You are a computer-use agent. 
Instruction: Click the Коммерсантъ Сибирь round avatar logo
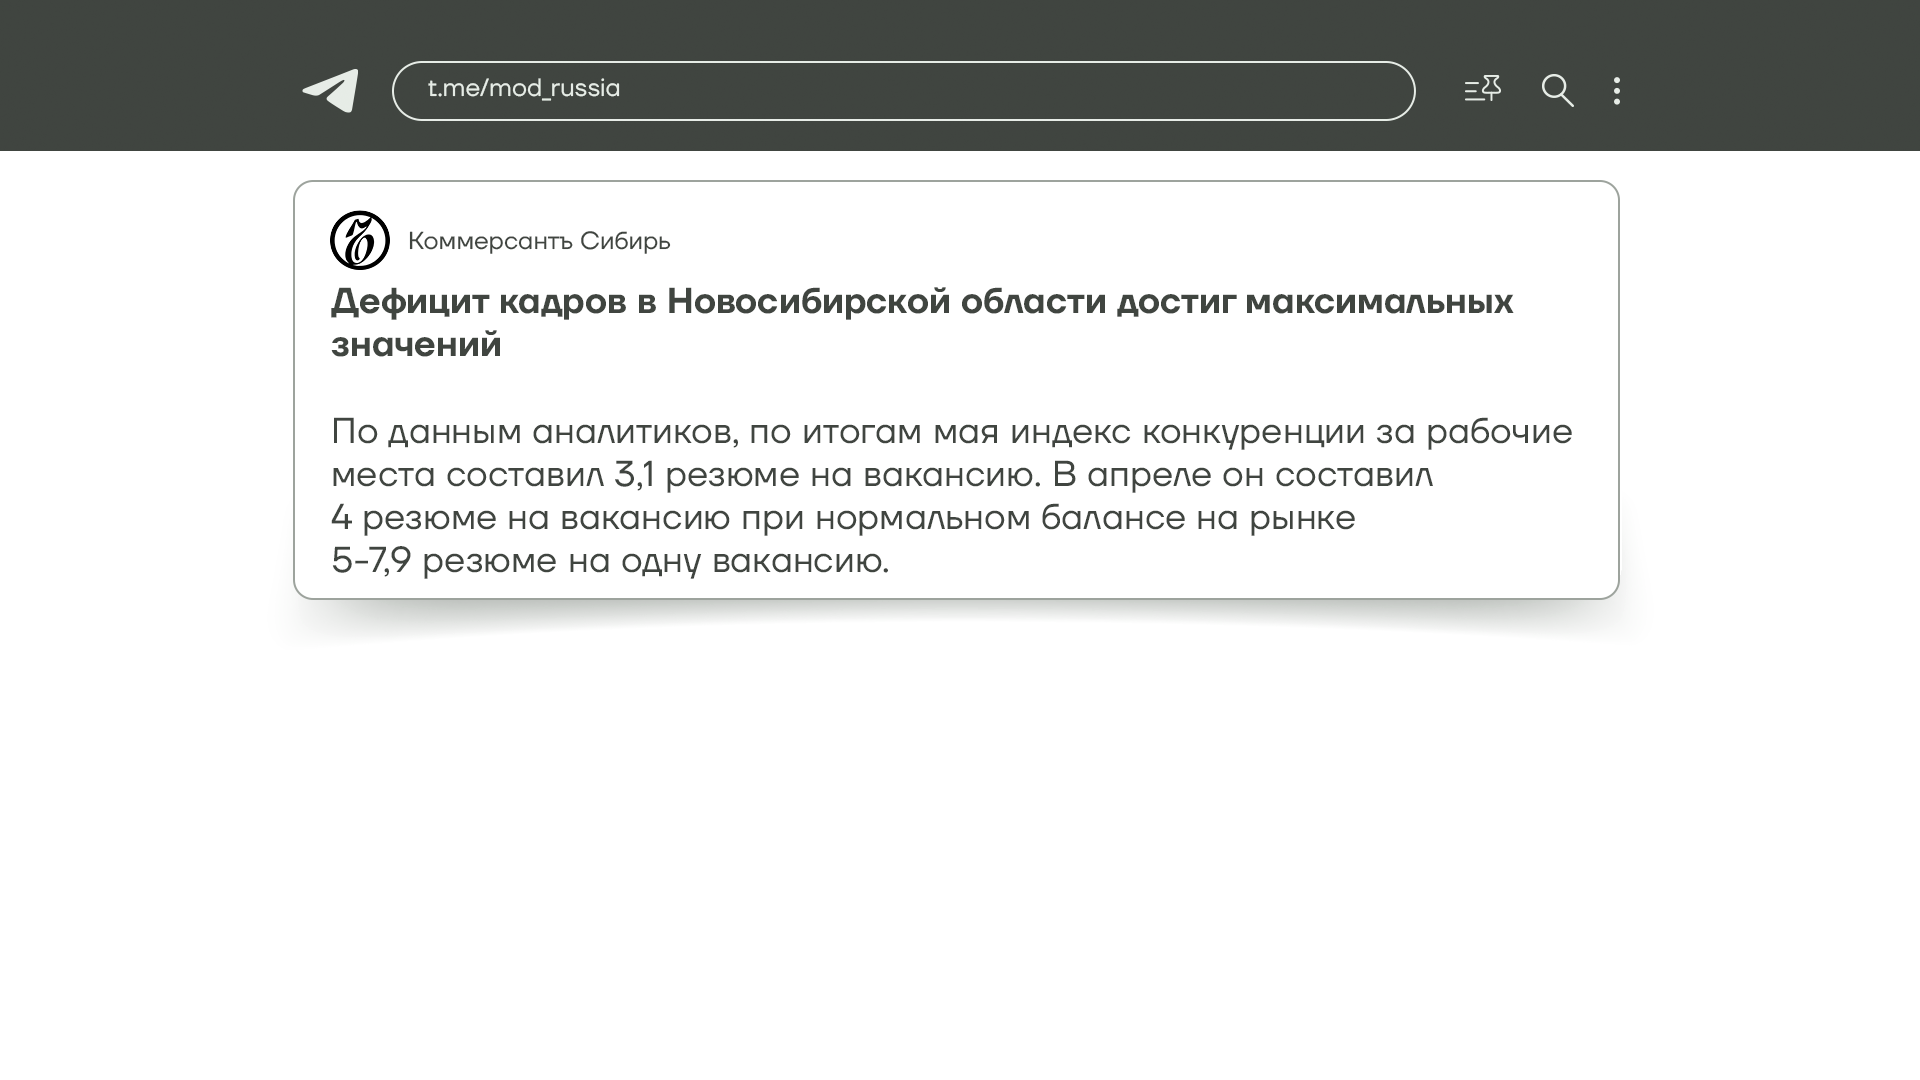tap(360, 240)
